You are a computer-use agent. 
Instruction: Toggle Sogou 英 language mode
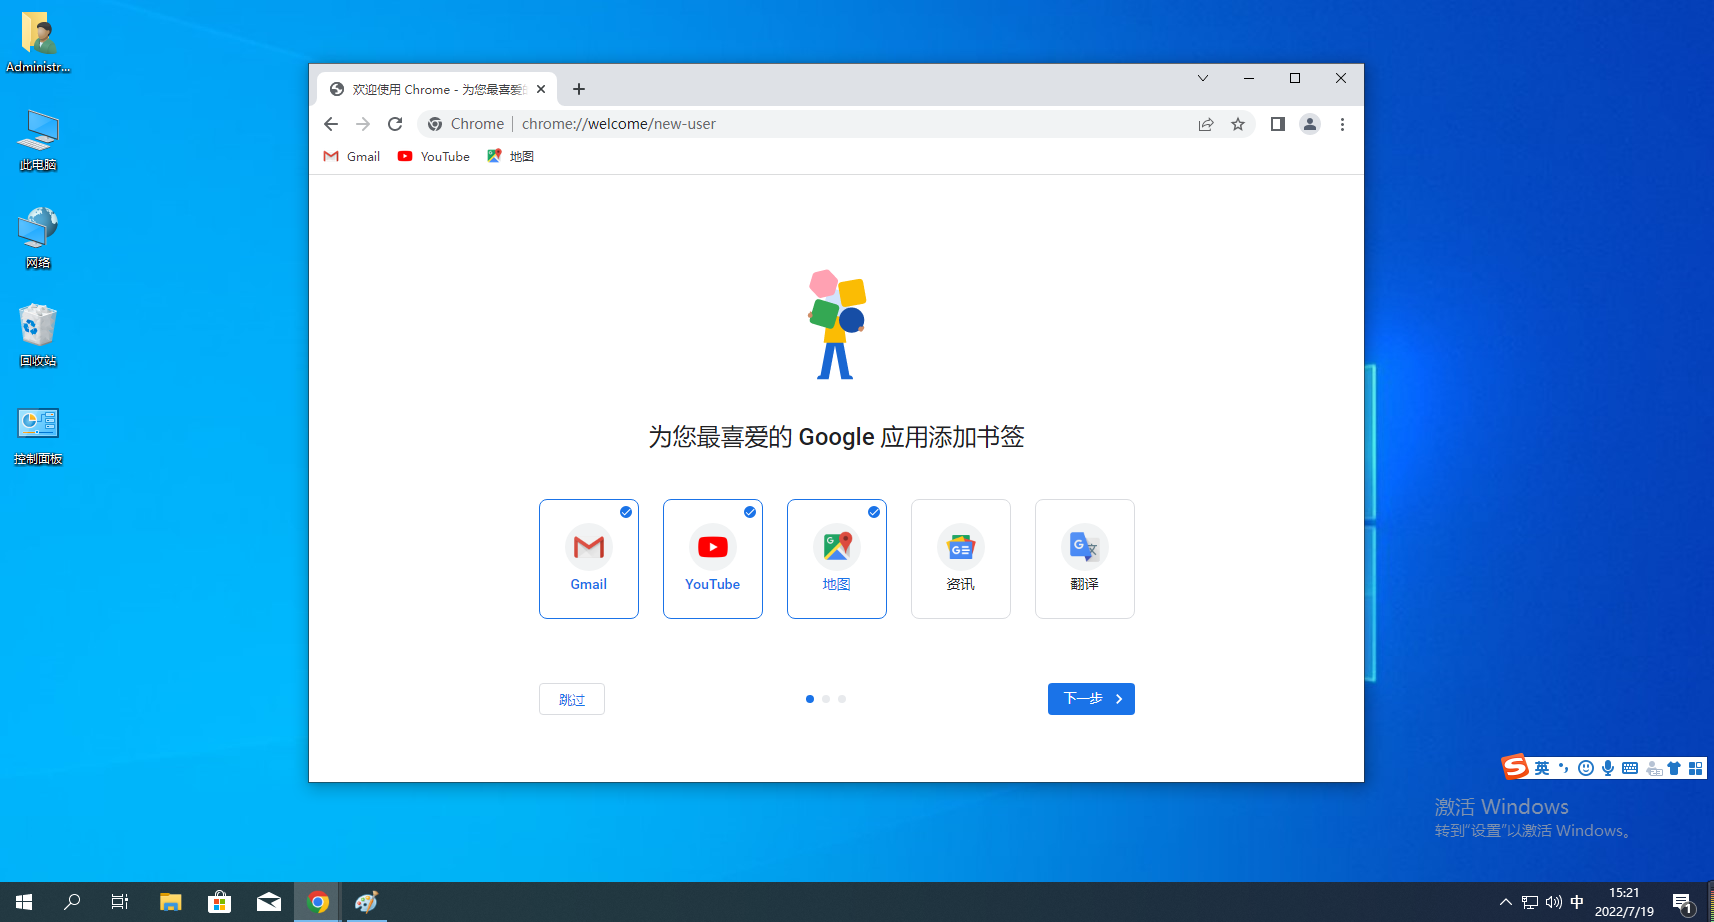(1542, 768)
